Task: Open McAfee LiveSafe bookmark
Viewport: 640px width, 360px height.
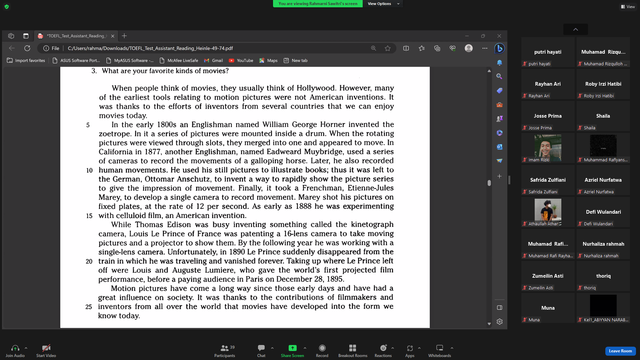Action: [x=178, y=60]
